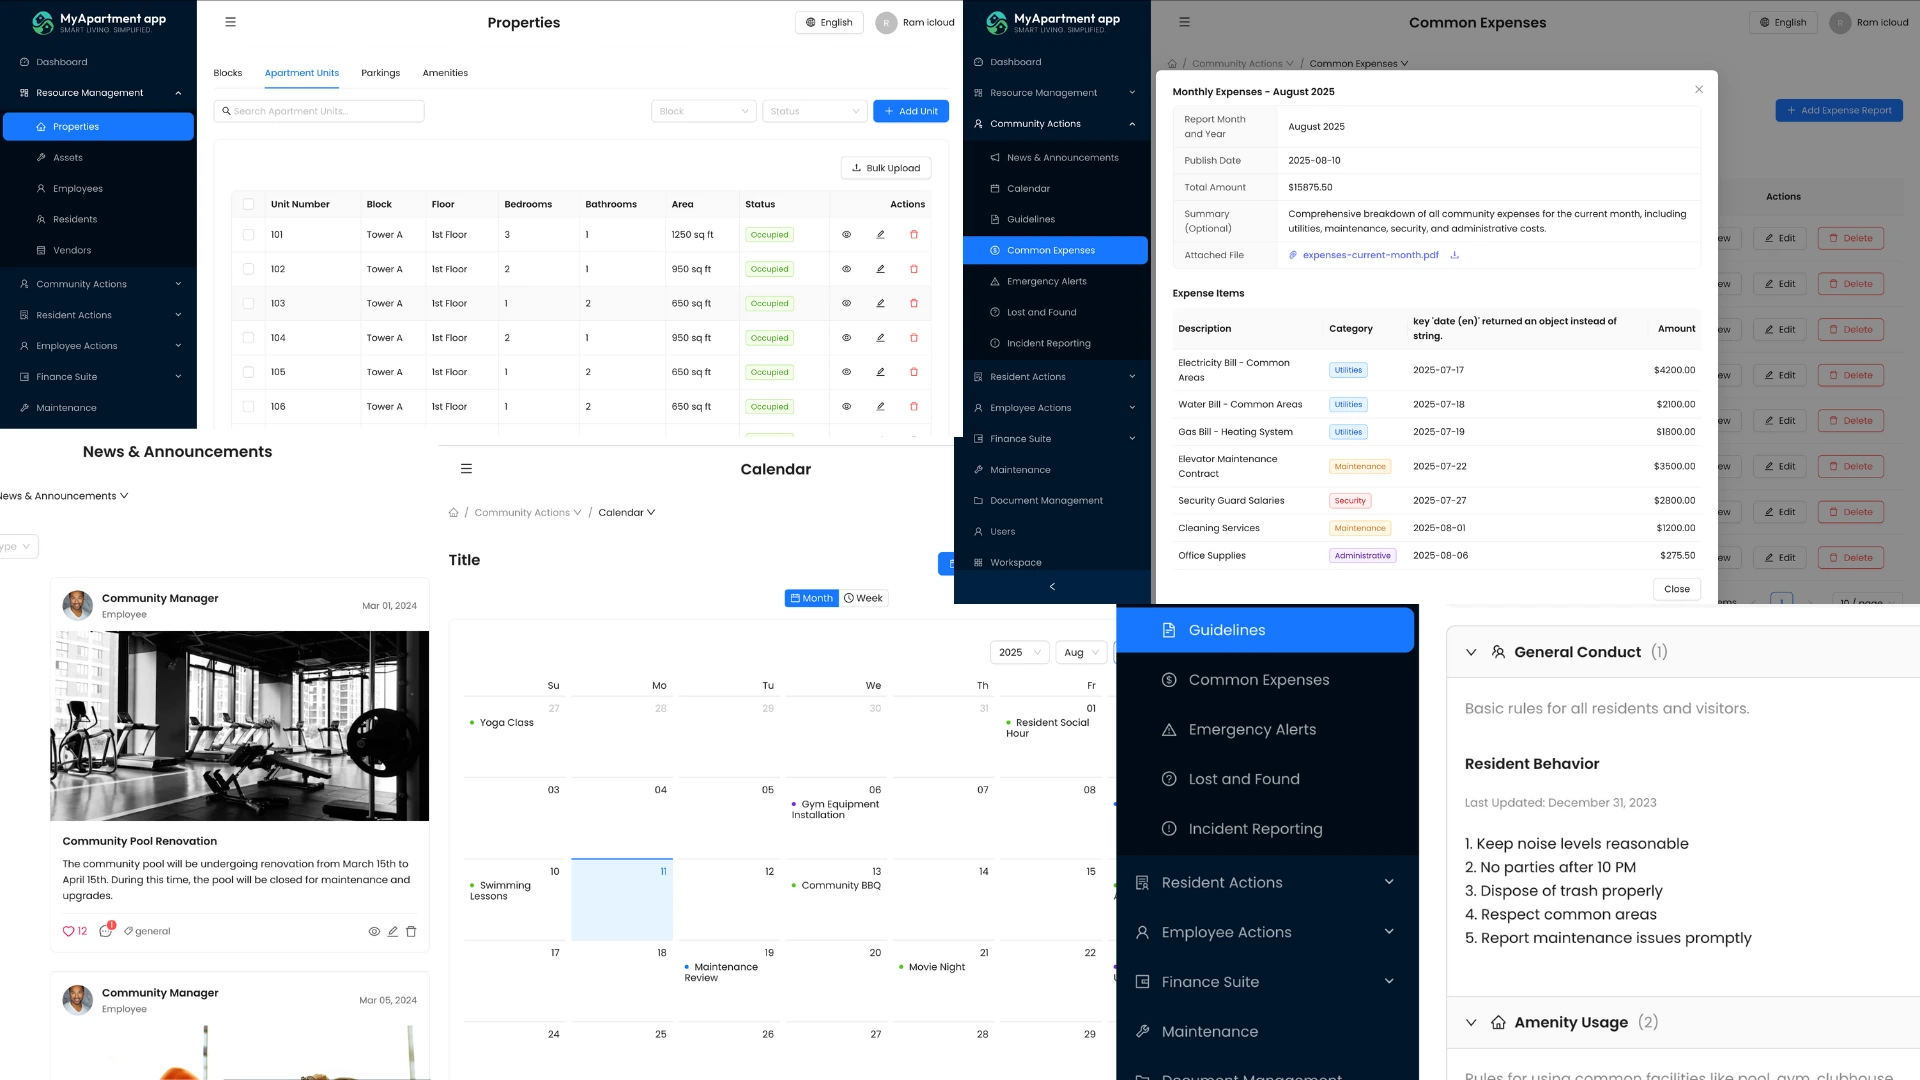This screenshot has height=1080, width=1920.
Task: Collapse the Amenity Usage section
Action: [1471, 1022]
